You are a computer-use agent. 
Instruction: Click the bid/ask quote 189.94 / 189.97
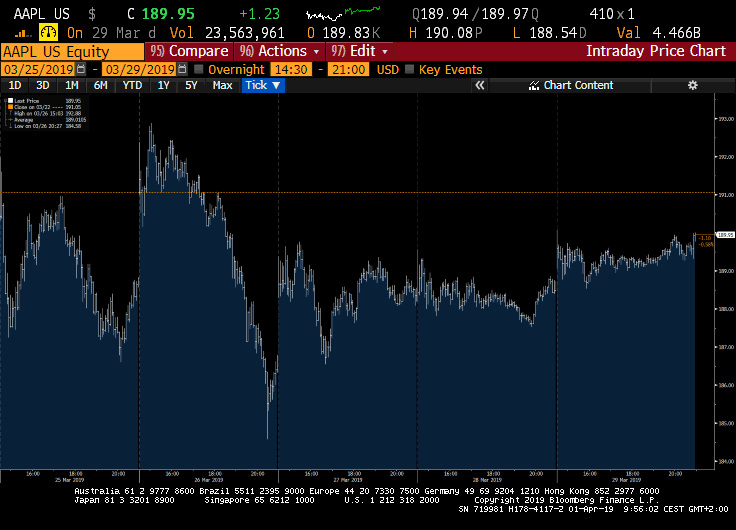click(475, 14)
